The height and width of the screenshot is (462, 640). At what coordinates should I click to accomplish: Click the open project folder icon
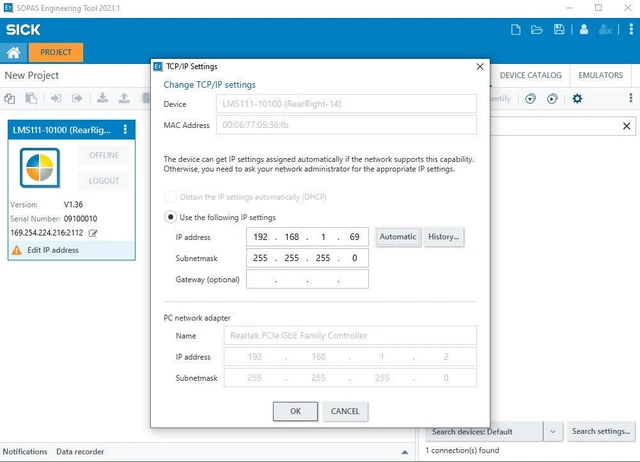pyautogui.click(x=536, y=30)
